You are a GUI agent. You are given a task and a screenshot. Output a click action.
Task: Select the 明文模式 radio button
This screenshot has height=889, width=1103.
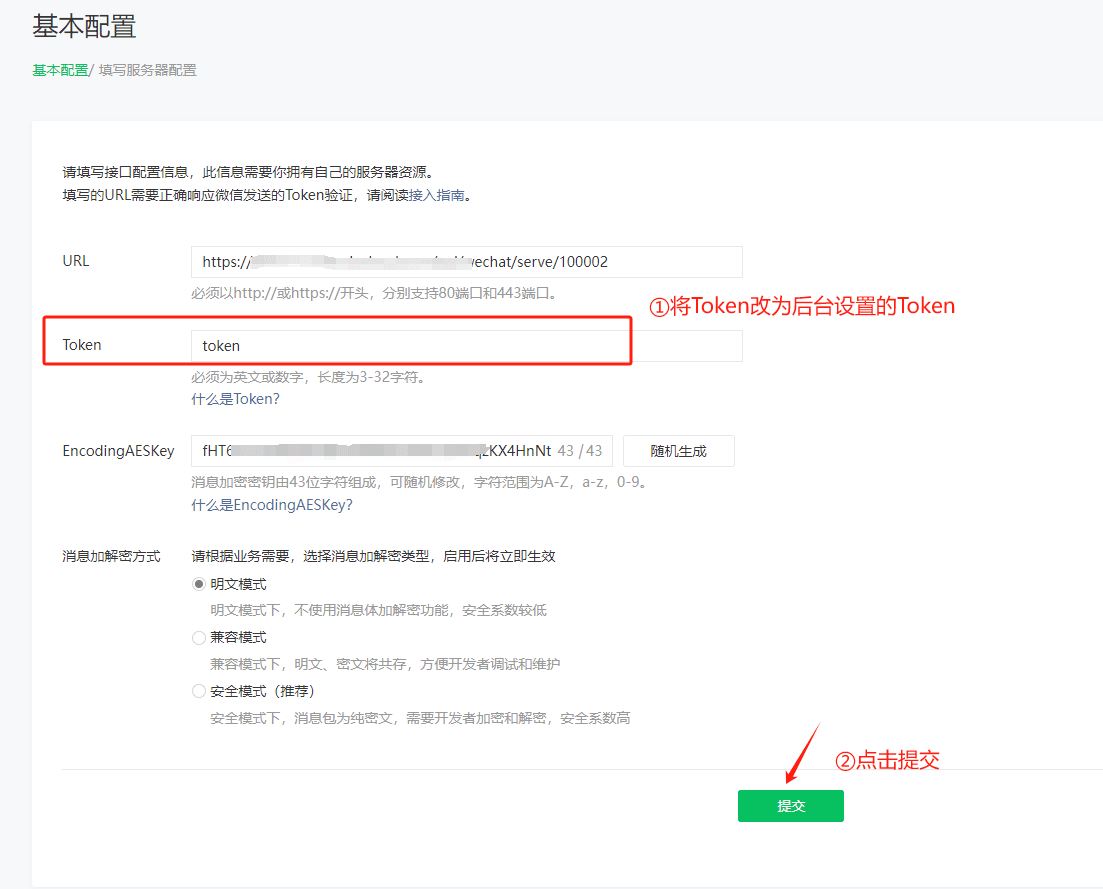[198, 584]
